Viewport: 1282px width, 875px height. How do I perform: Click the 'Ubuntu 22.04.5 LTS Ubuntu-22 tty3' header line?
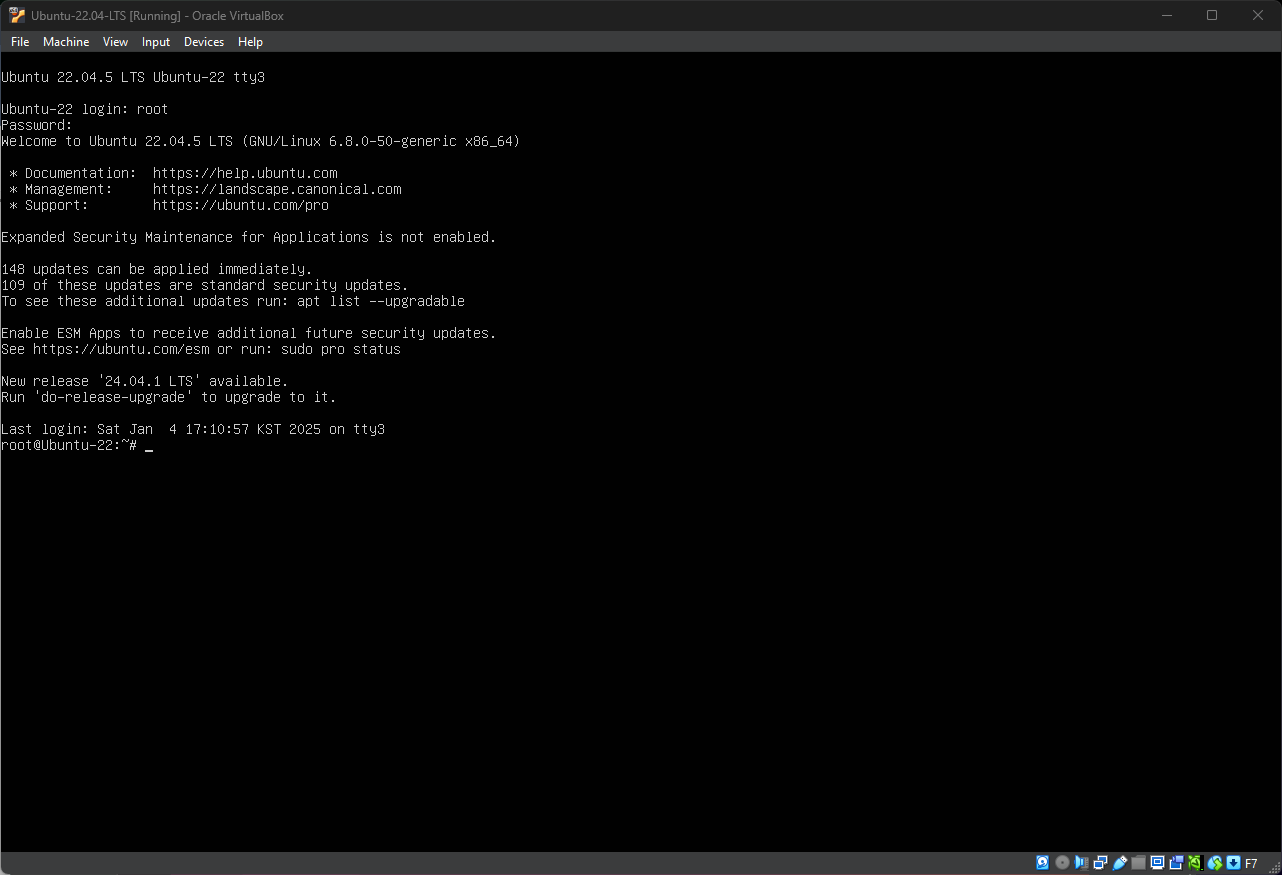[133, 77]
